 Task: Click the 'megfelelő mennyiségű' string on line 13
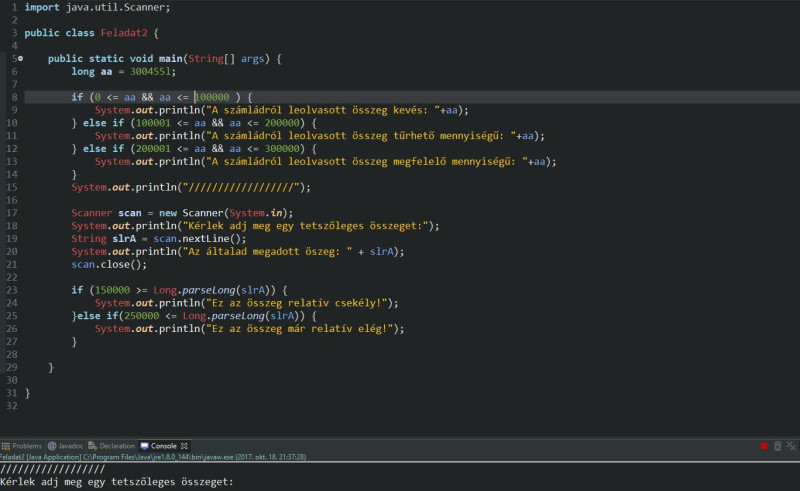click(x=366, y=162)
